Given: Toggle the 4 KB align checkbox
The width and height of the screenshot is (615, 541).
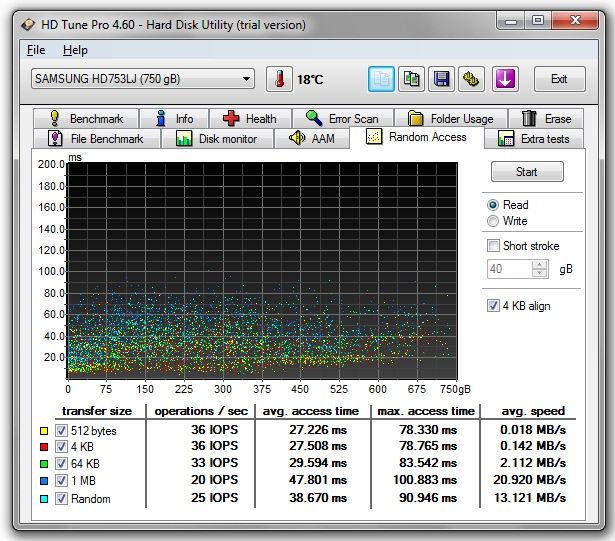Looking at the screenshot, I should (493, 306).
